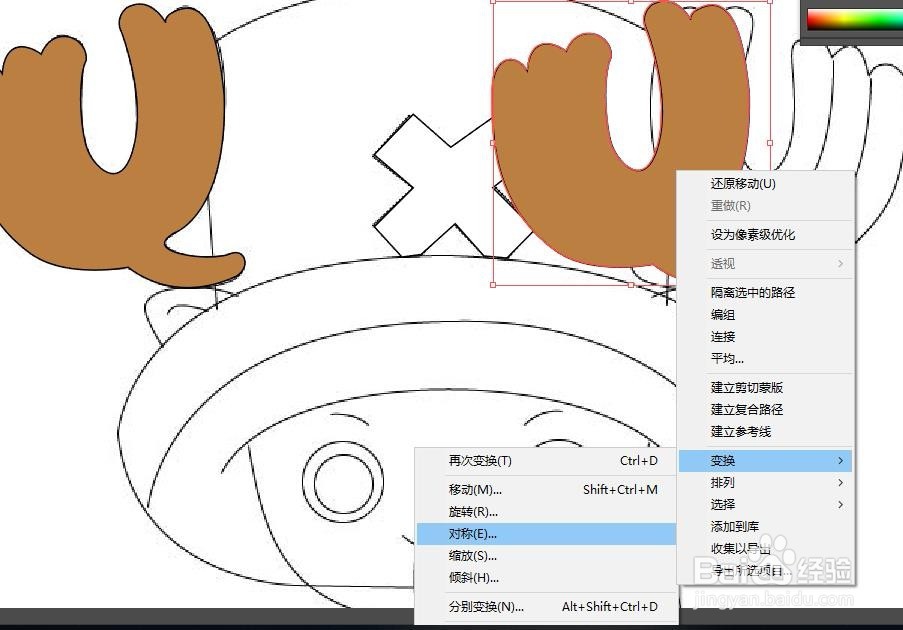Choose 再次变换(T) in submenu
903x630 pixels.
[546, 461]
